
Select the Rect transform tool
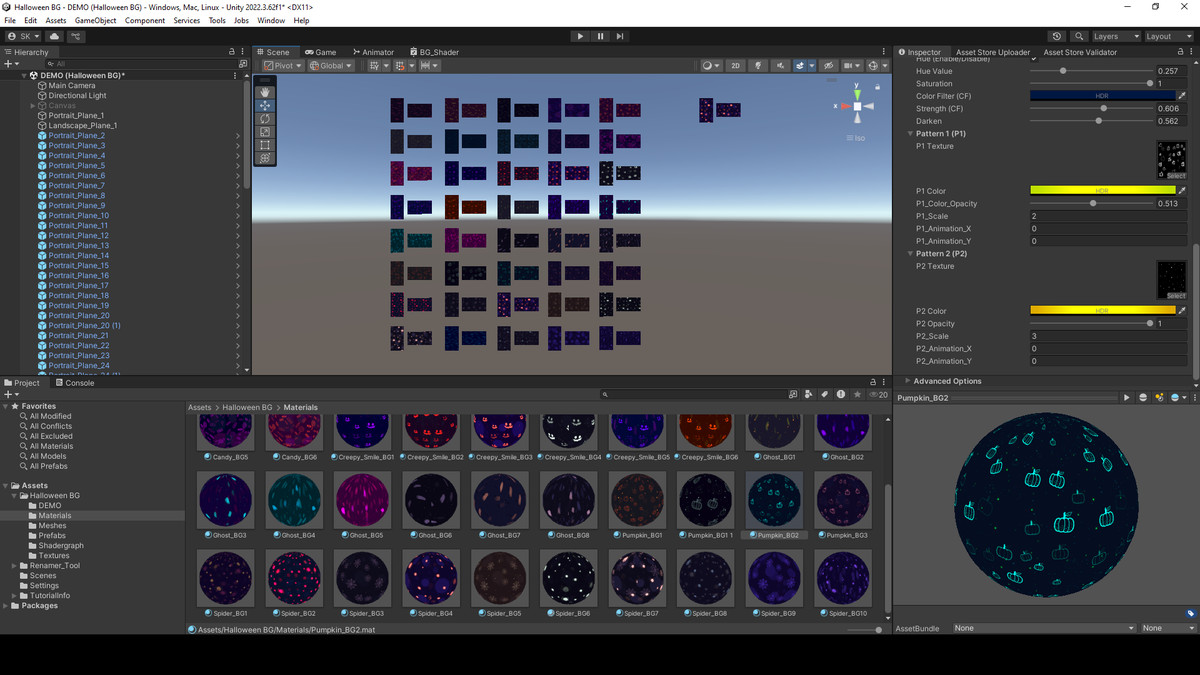point(265,145)
